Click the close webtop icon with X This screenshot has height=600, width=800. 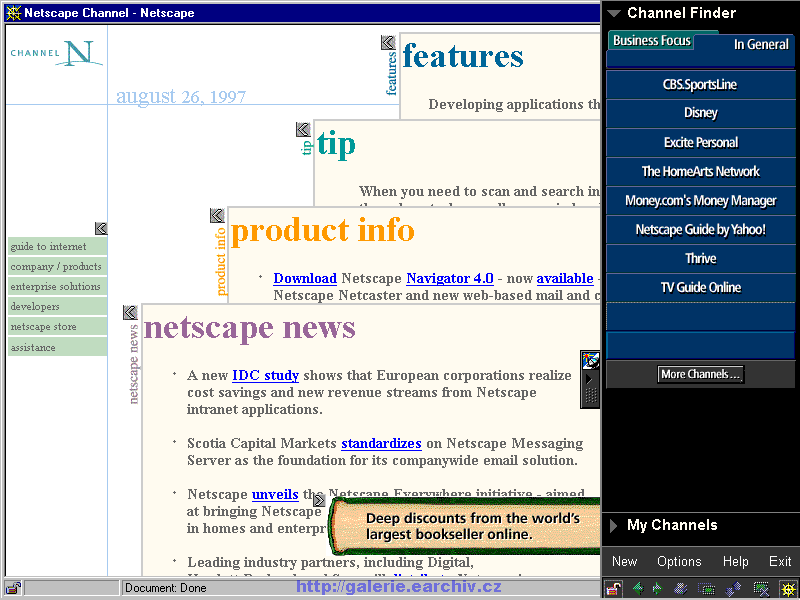(x=761, y=589)
